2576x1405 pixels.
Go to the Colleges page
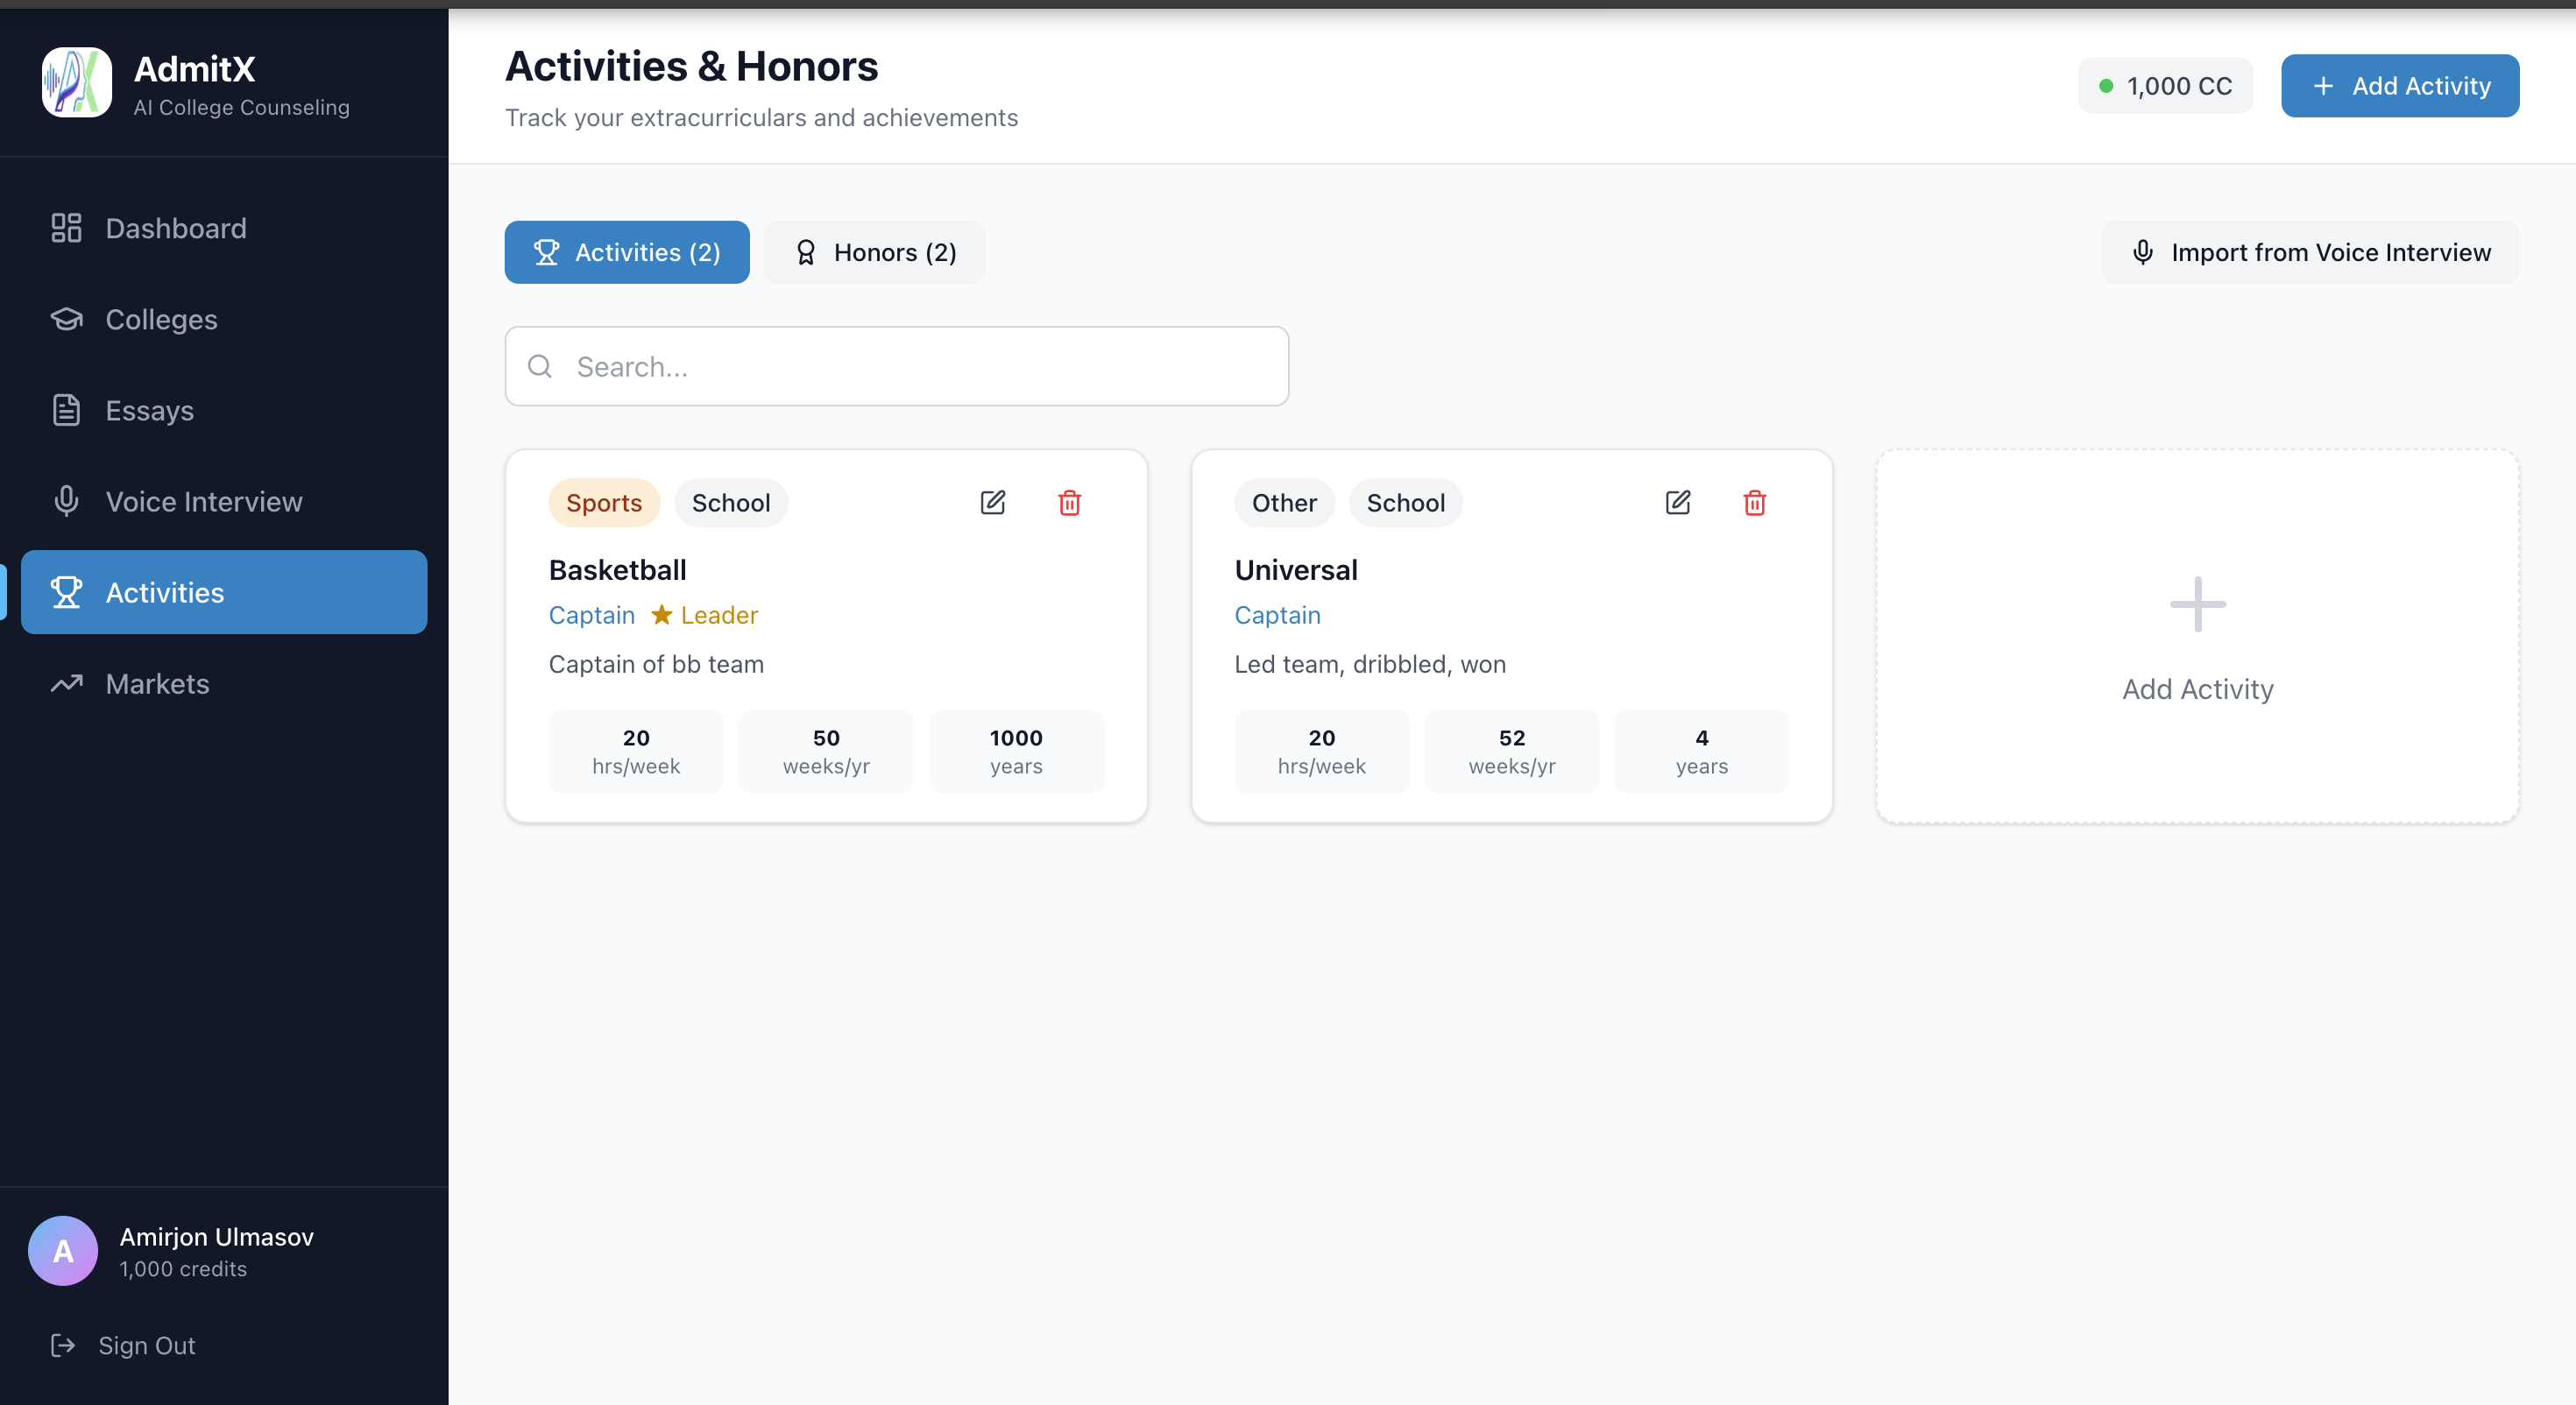(x=161, y=319)
